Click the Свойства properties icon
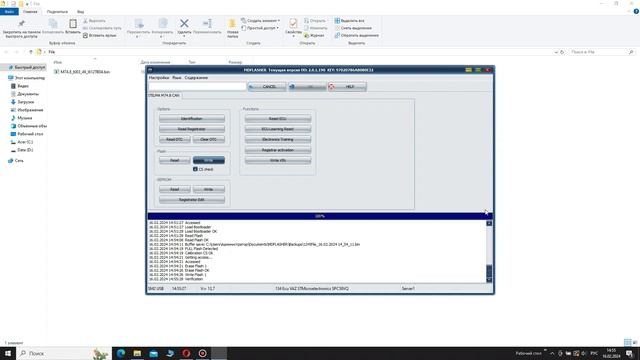 click(293, 24)
